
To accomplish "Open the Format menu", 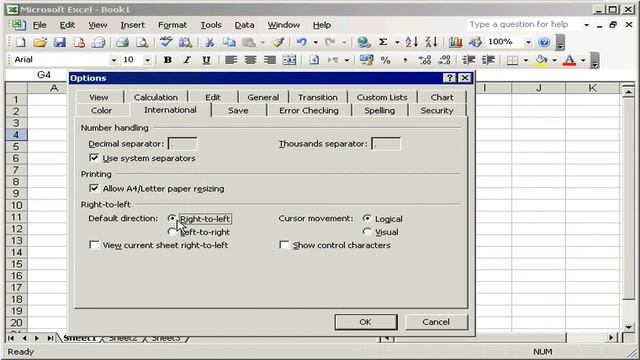I will [x=172, y=25].
